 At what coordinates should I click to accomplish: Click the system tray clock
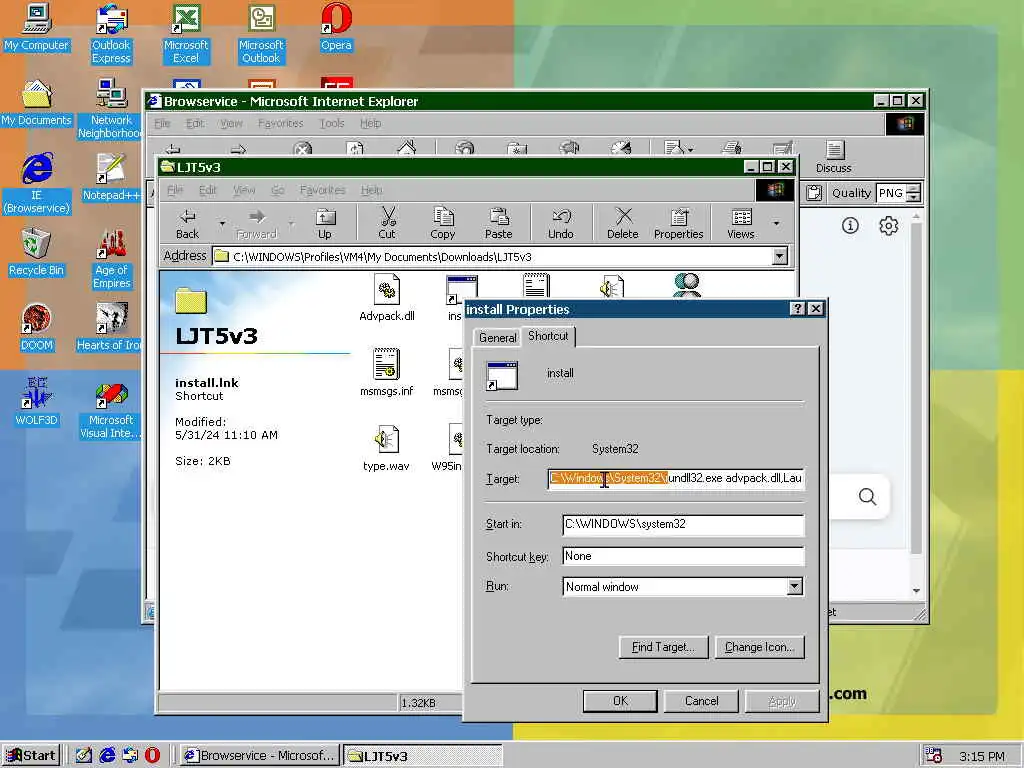[982, 756]
